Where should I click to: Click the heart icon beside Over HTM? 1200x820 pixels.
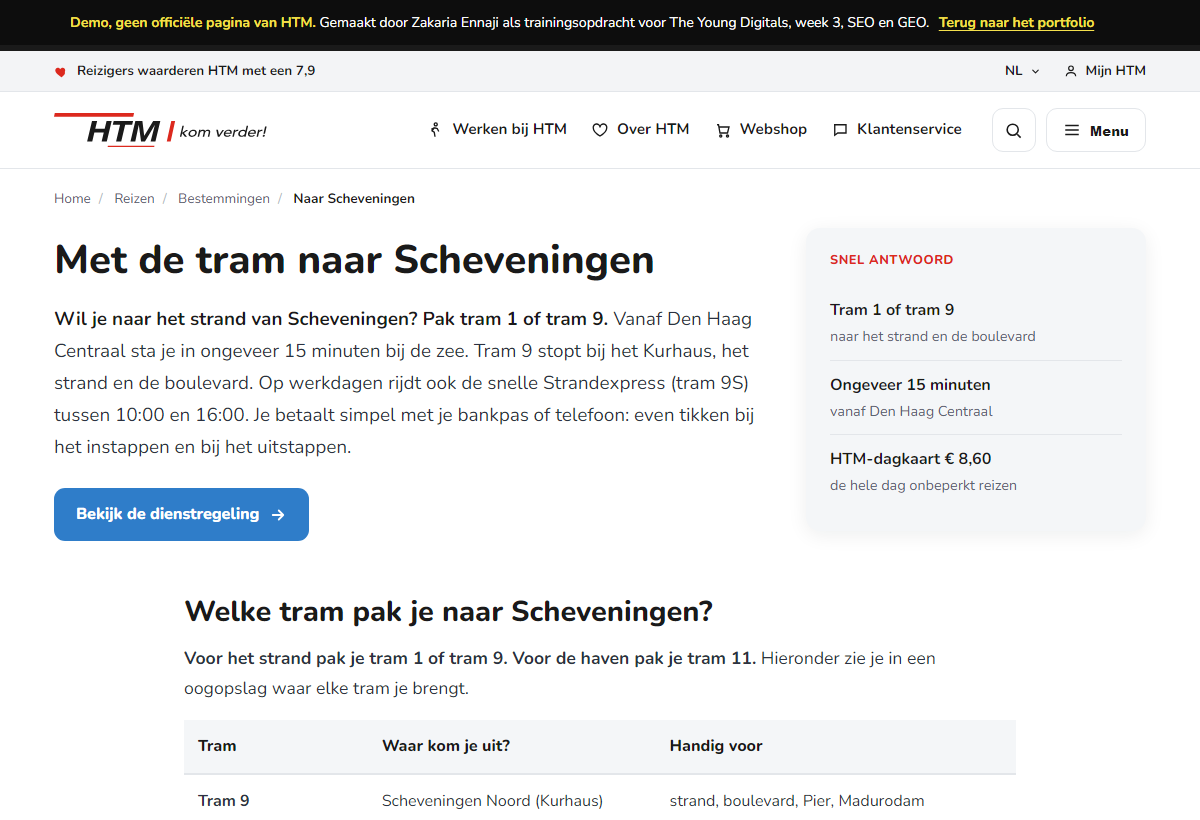600,130
